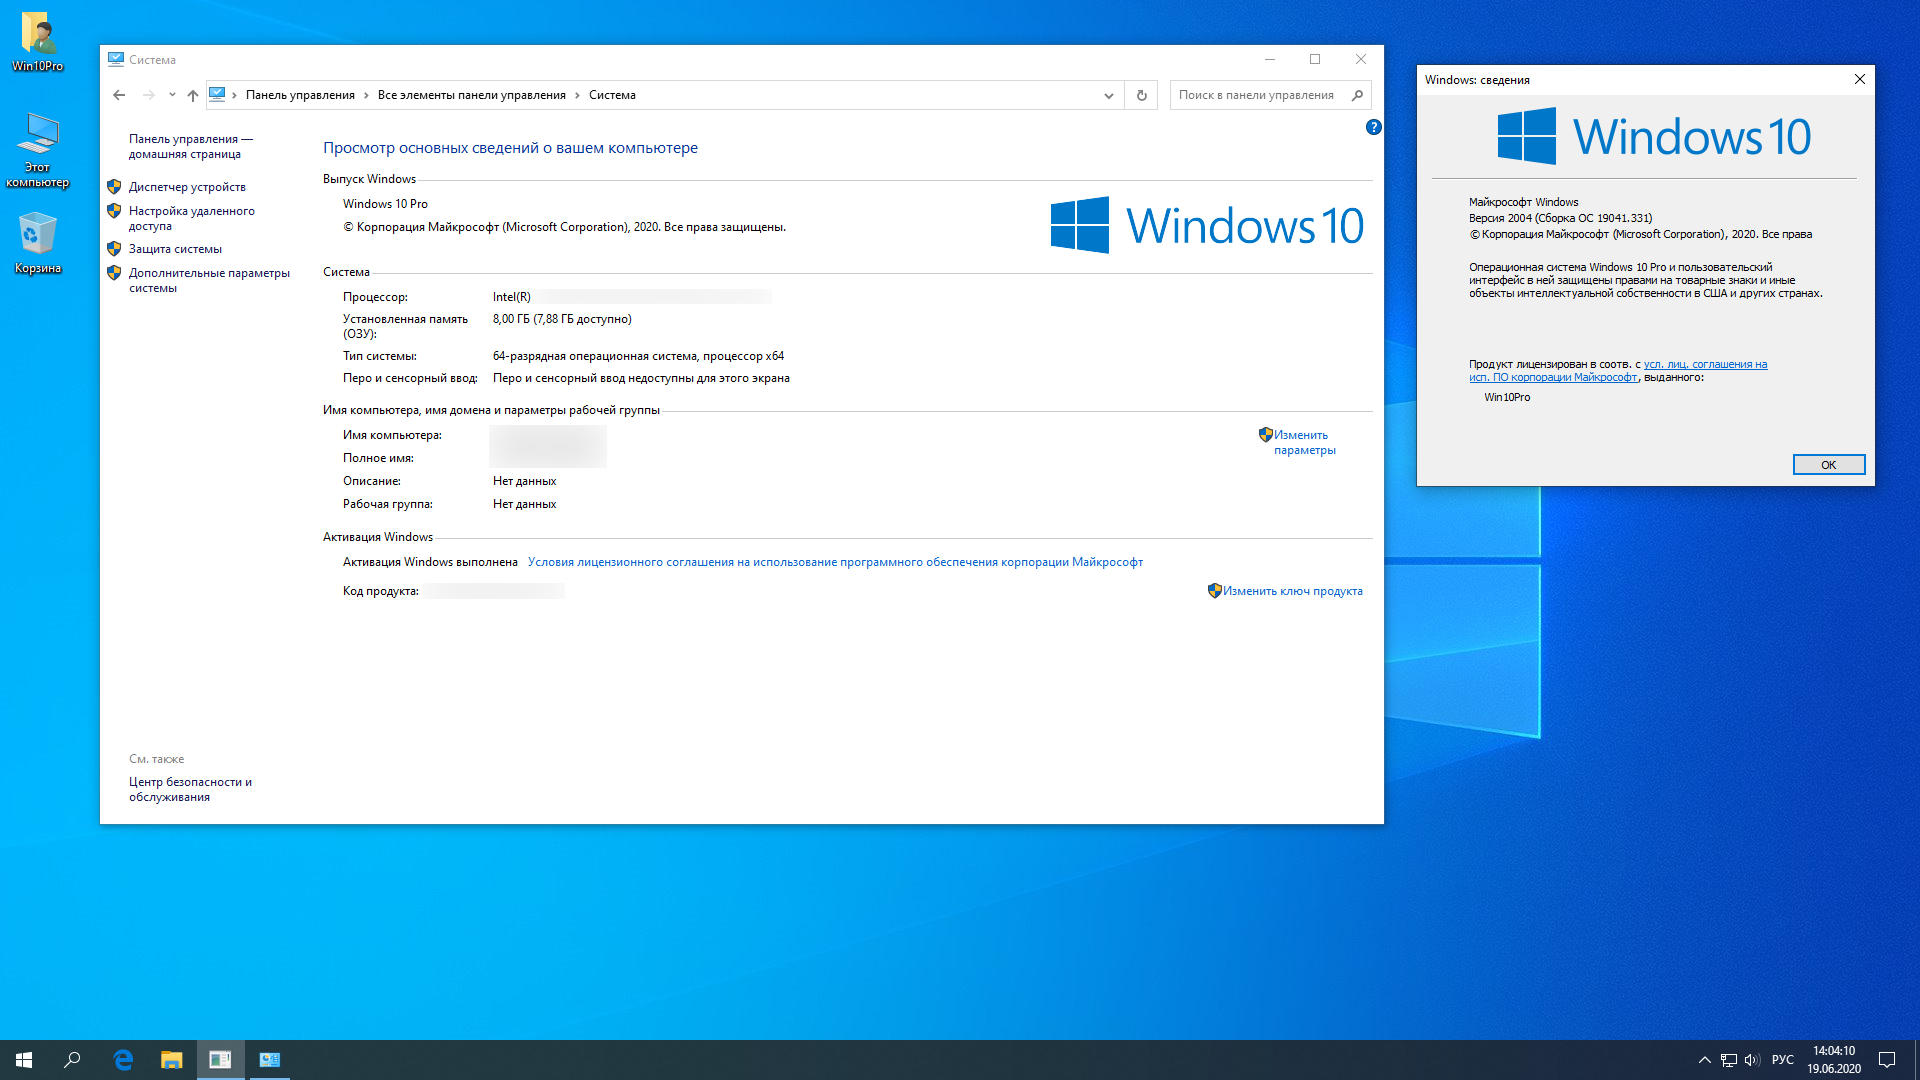This screenshot has width=1920, height=1080.
Task: Click shield icon next to Изменить ключ продукта
Action: (x=1214, y=590)
